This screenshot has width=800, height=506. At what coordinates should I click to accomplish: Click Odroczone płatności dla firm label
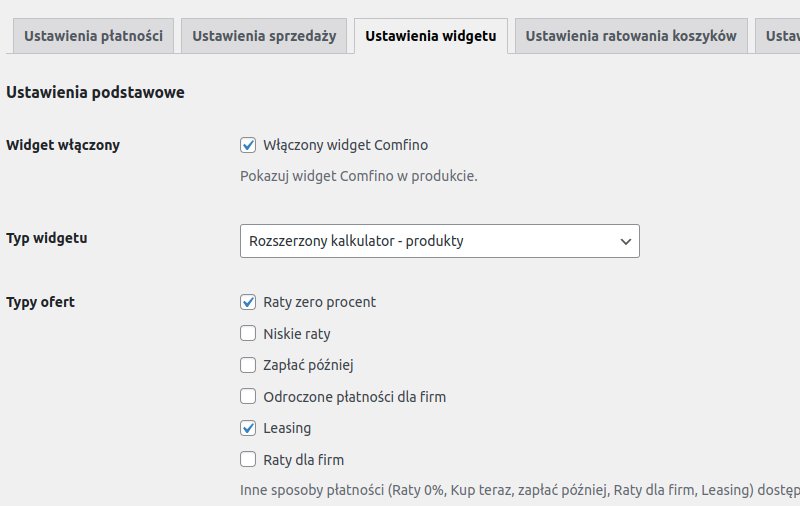point(355,397)
